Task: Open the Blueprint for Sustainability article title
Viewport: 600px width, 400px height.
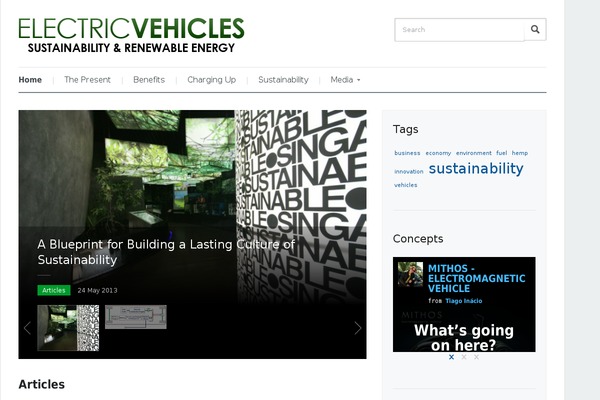Action: [x=166, y=252]
